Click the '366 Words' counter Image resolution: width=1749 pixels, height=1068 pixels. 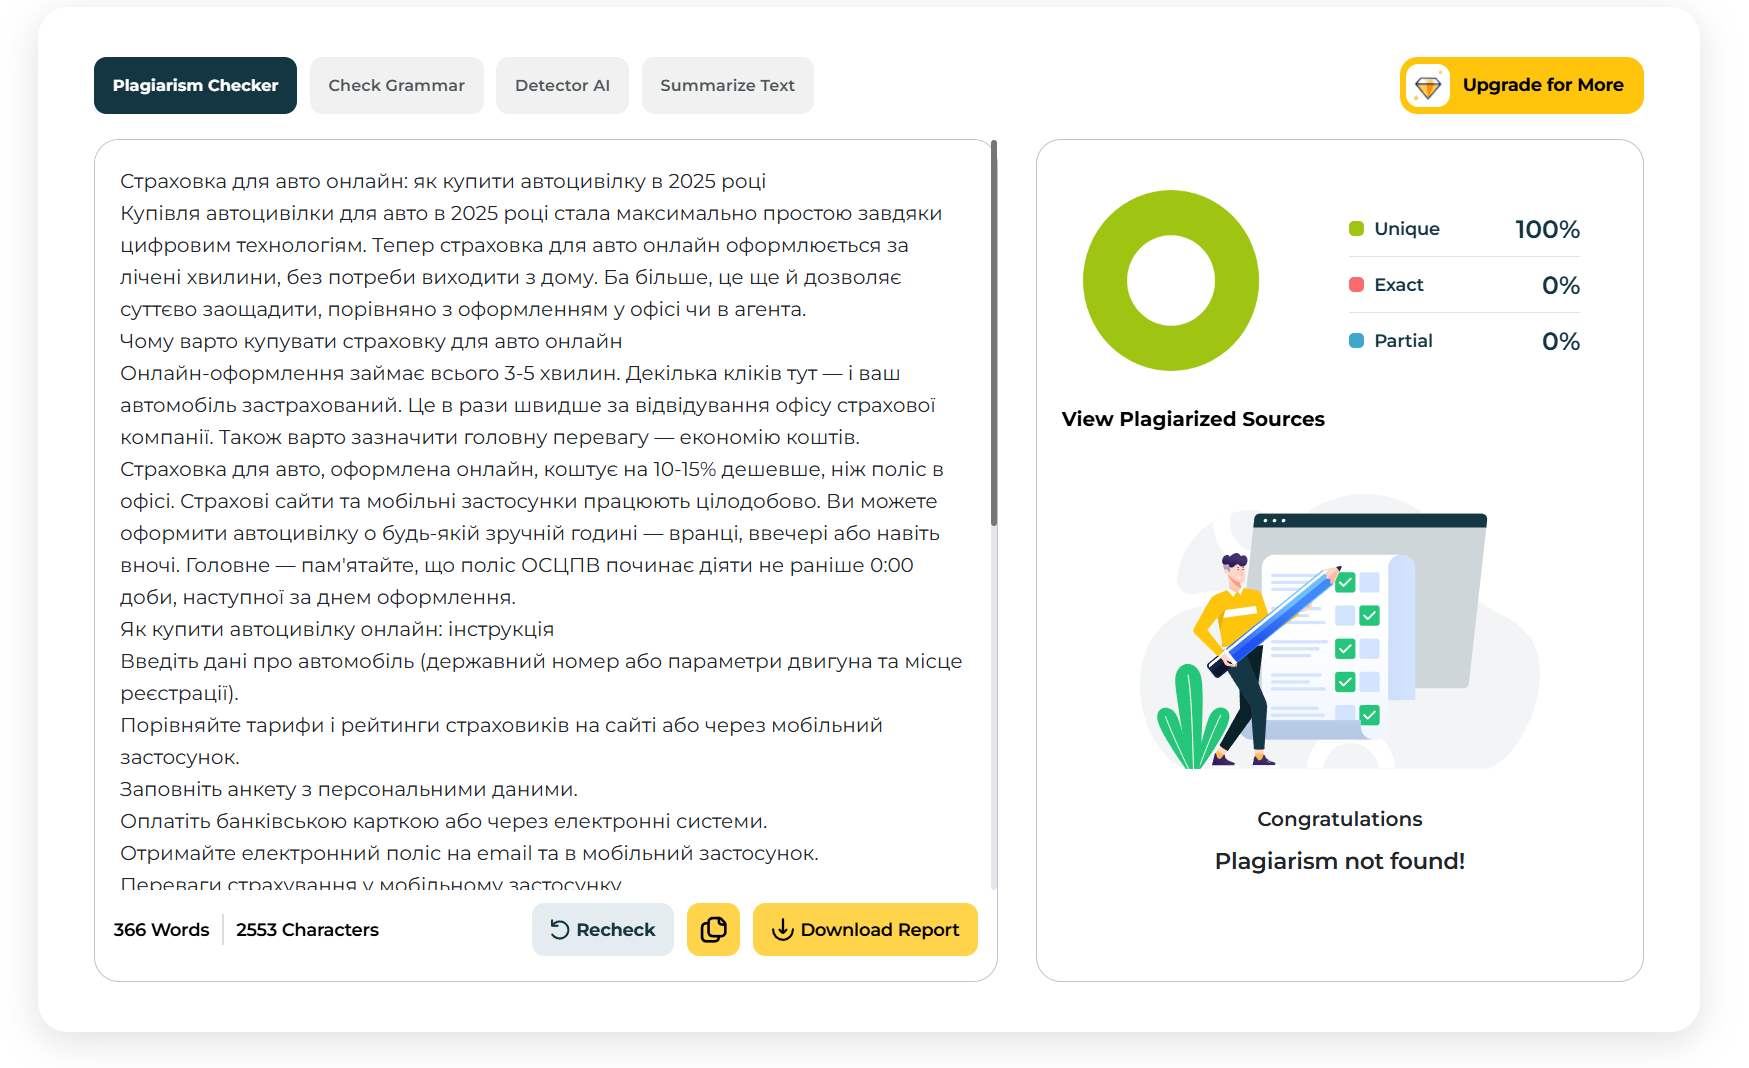[x=161, y=930]
